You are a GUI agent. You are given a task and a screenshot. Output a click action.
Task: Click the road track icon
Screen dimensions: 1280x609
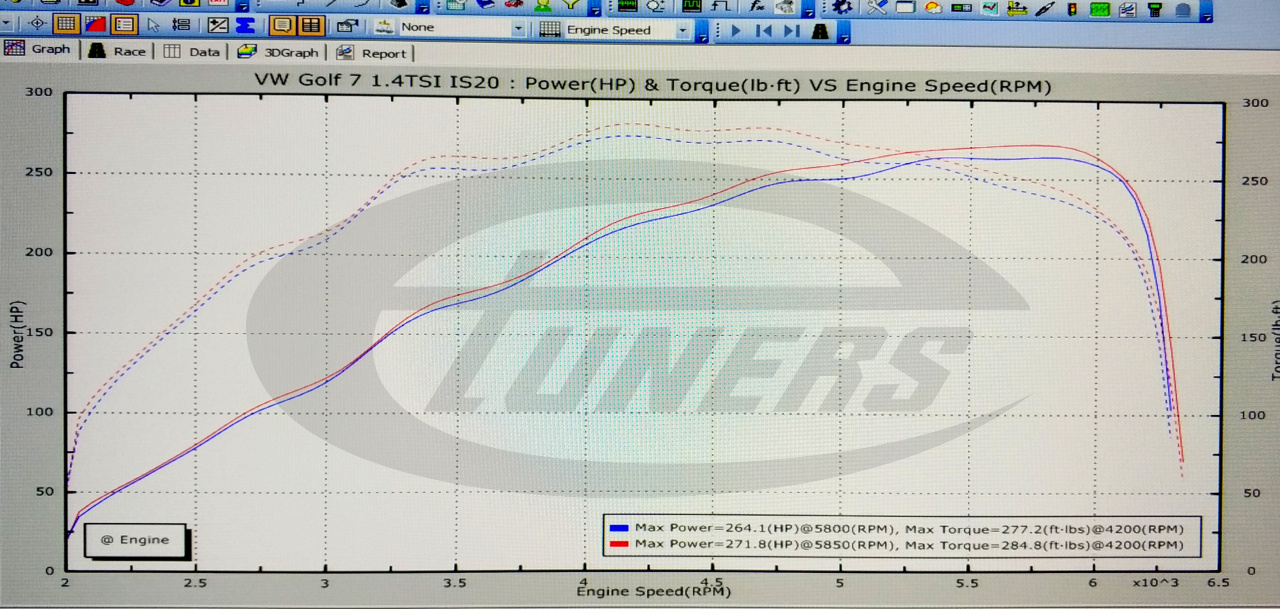click(821, 31)
